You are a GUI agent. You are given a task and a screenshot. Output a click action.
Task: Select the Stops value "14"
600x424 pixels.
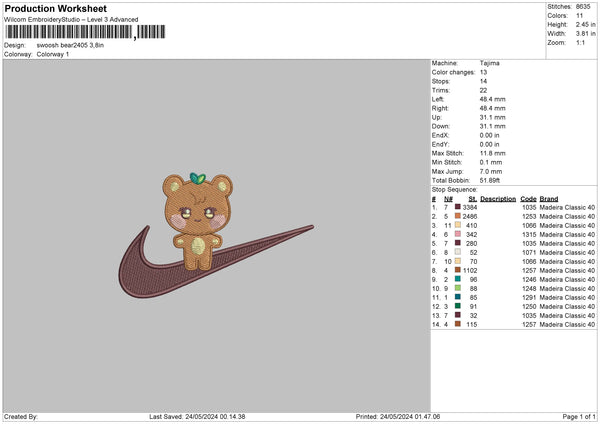pos(483,81)
